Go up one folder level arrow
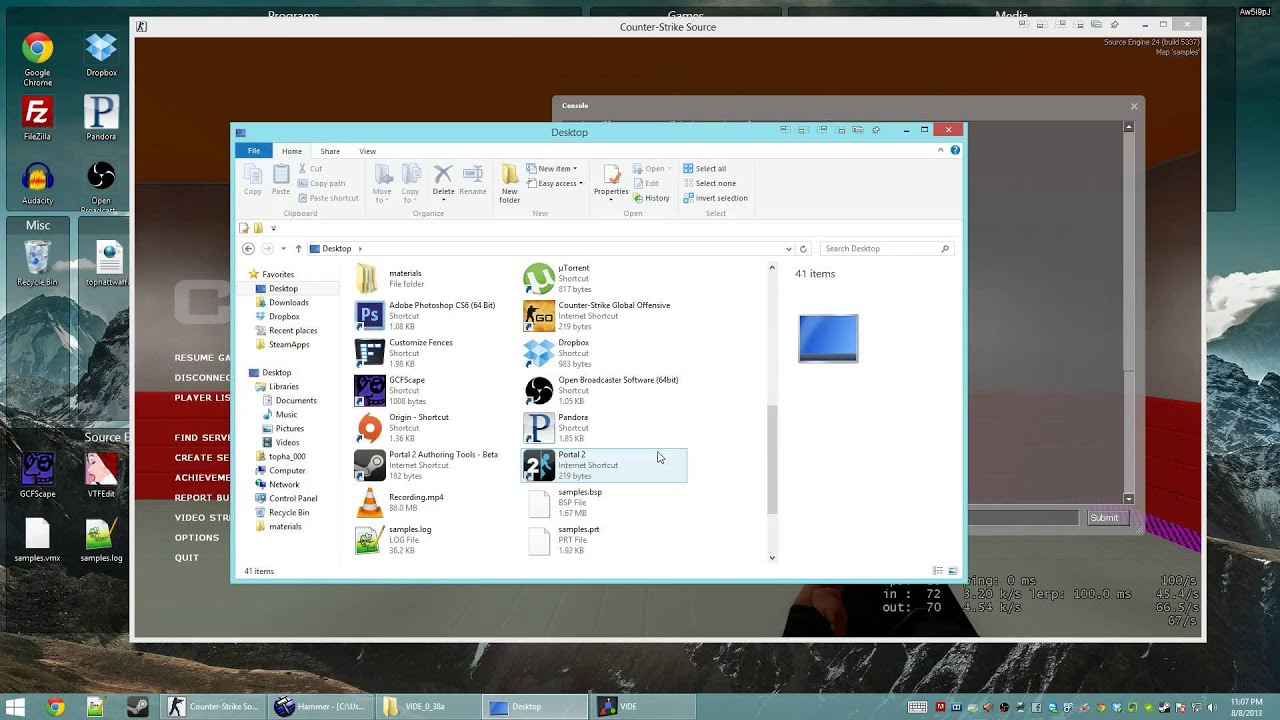 click(x=298, y=249)
